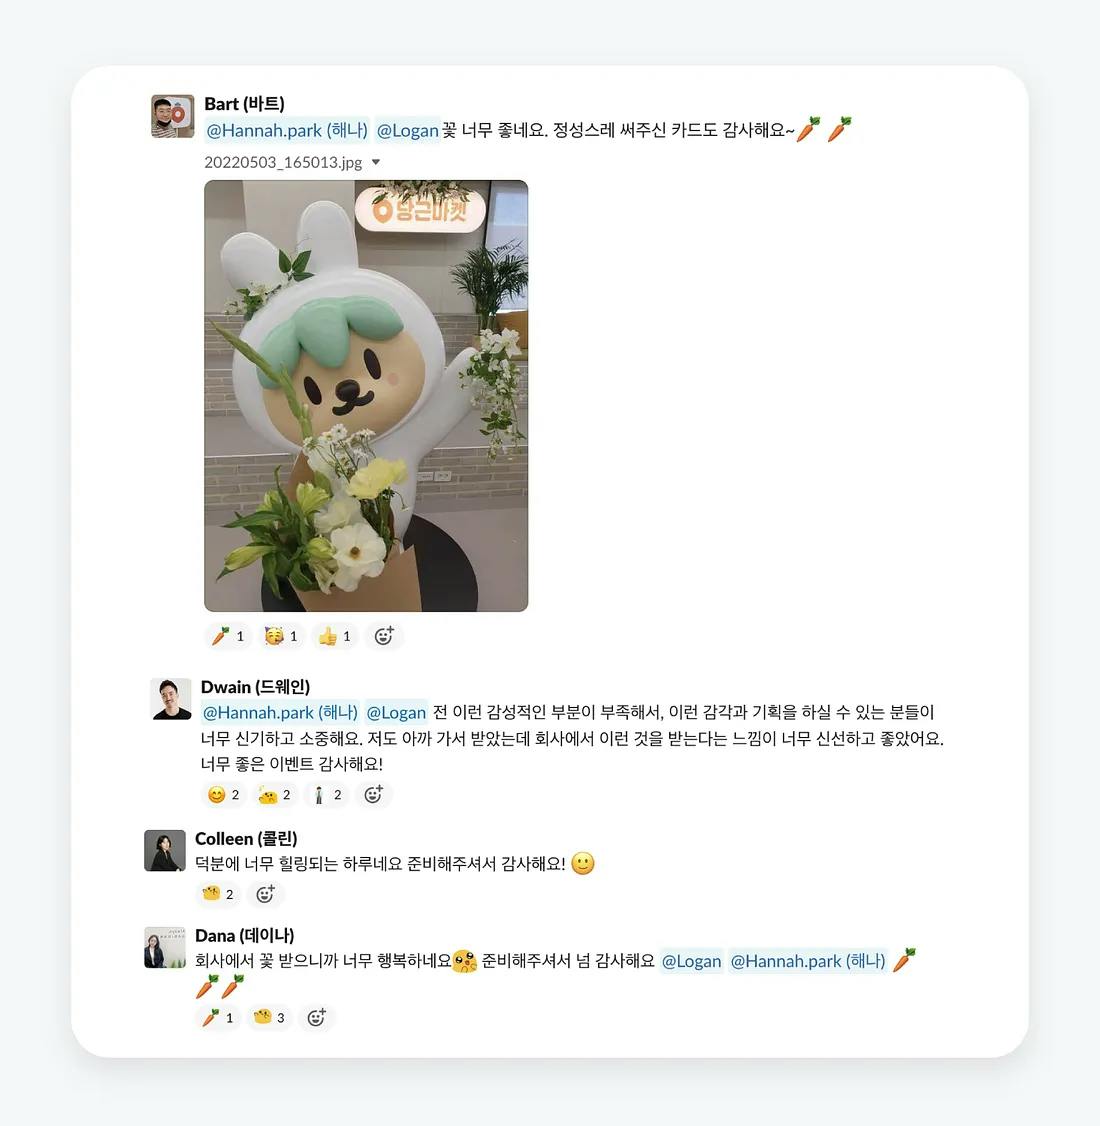The width and height of the screenshot is (1100, 1126).
Task: Open the bunny mascot flower photo
Action: [x=366, y=396]
